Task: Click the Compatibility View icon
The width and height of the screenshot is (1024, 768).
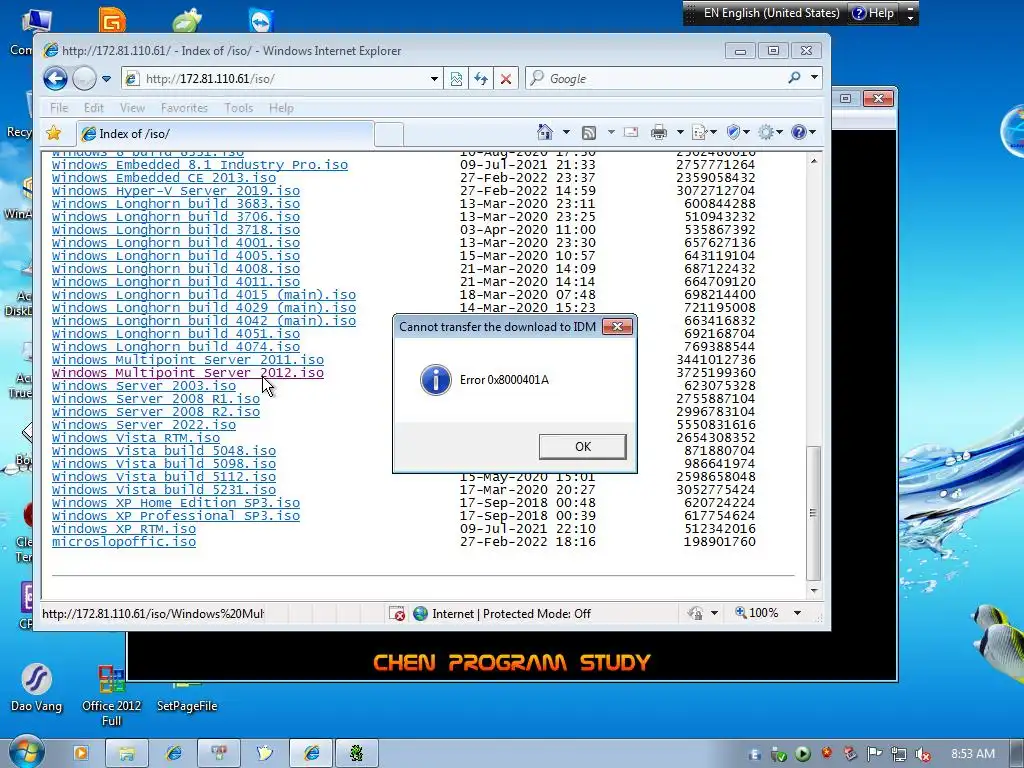Action: coord(456,79)
